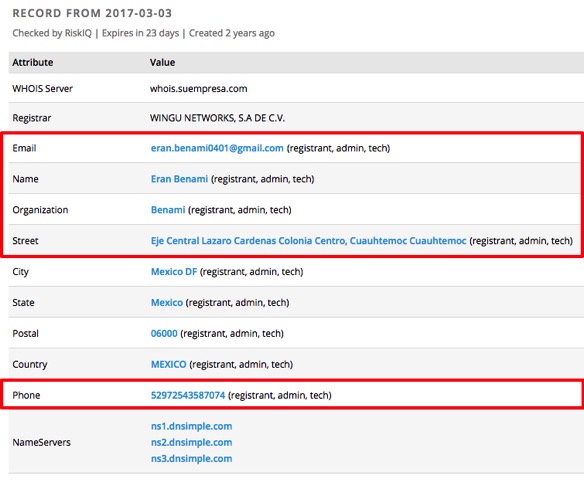Open the ns3.dnsimple.com nameserver link
The image size is (584, 486).
click(x=191, y=459)
